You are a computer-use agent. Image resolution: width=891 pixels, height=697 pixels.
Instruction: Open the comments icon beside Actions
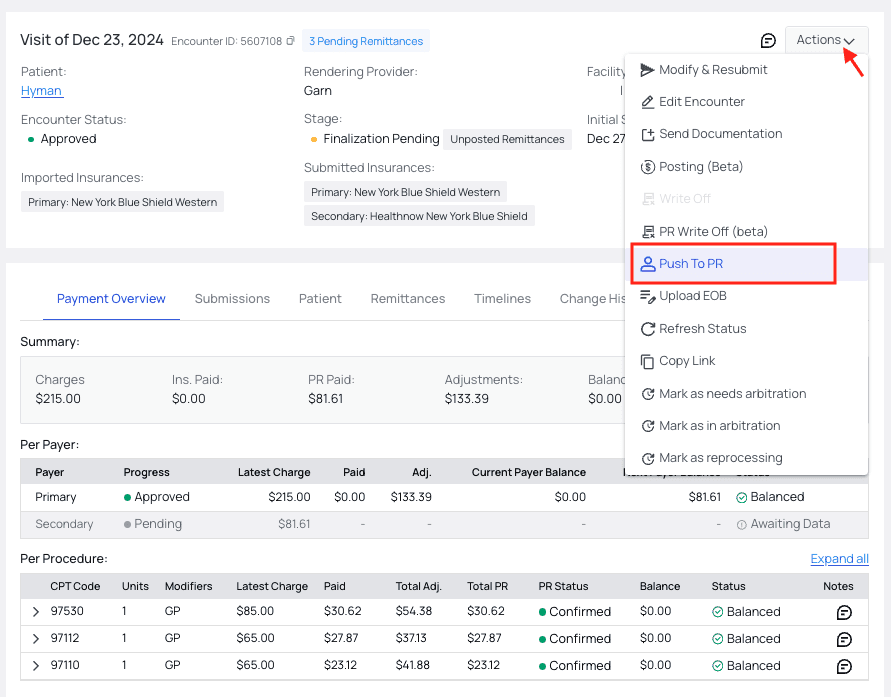[768, 41]
